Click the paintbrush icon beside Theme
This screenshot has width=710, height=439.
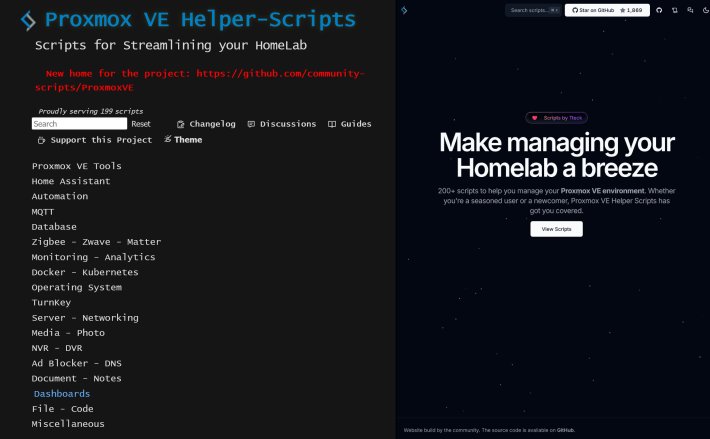tap(168, 139)
